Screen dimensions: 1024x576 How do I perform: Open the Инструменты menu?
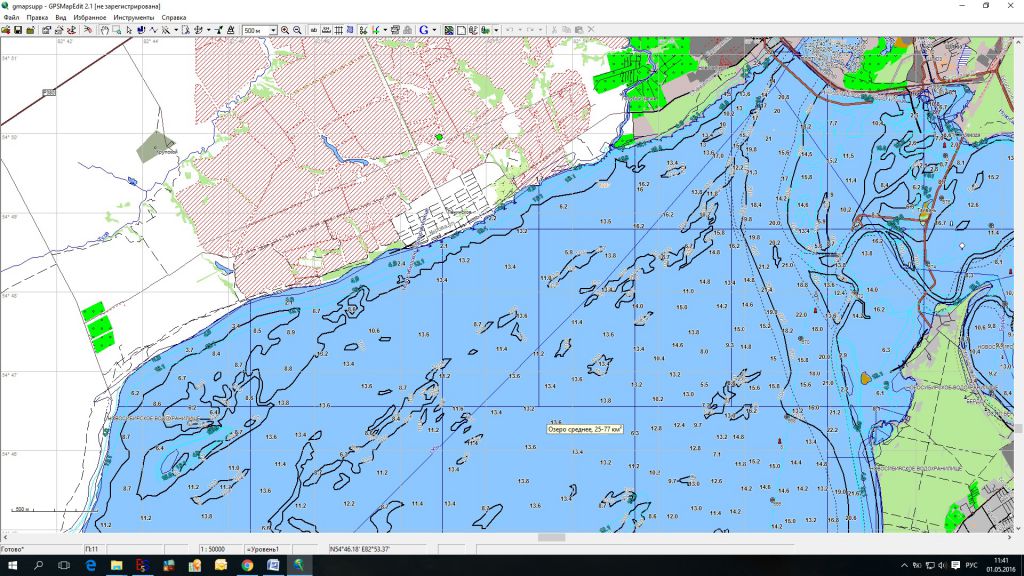[x=134, y=18]
